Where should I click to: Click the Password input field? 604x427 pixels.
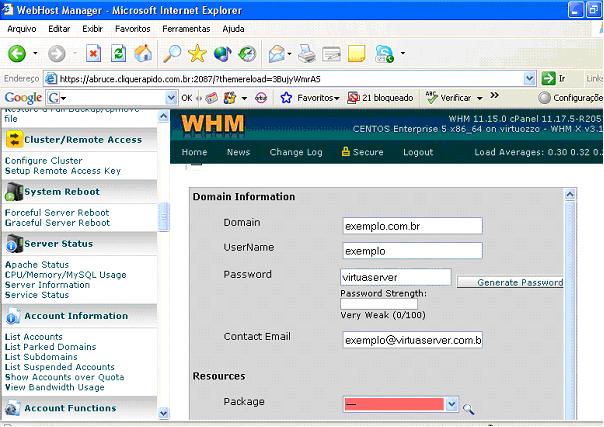pos(396,277)
